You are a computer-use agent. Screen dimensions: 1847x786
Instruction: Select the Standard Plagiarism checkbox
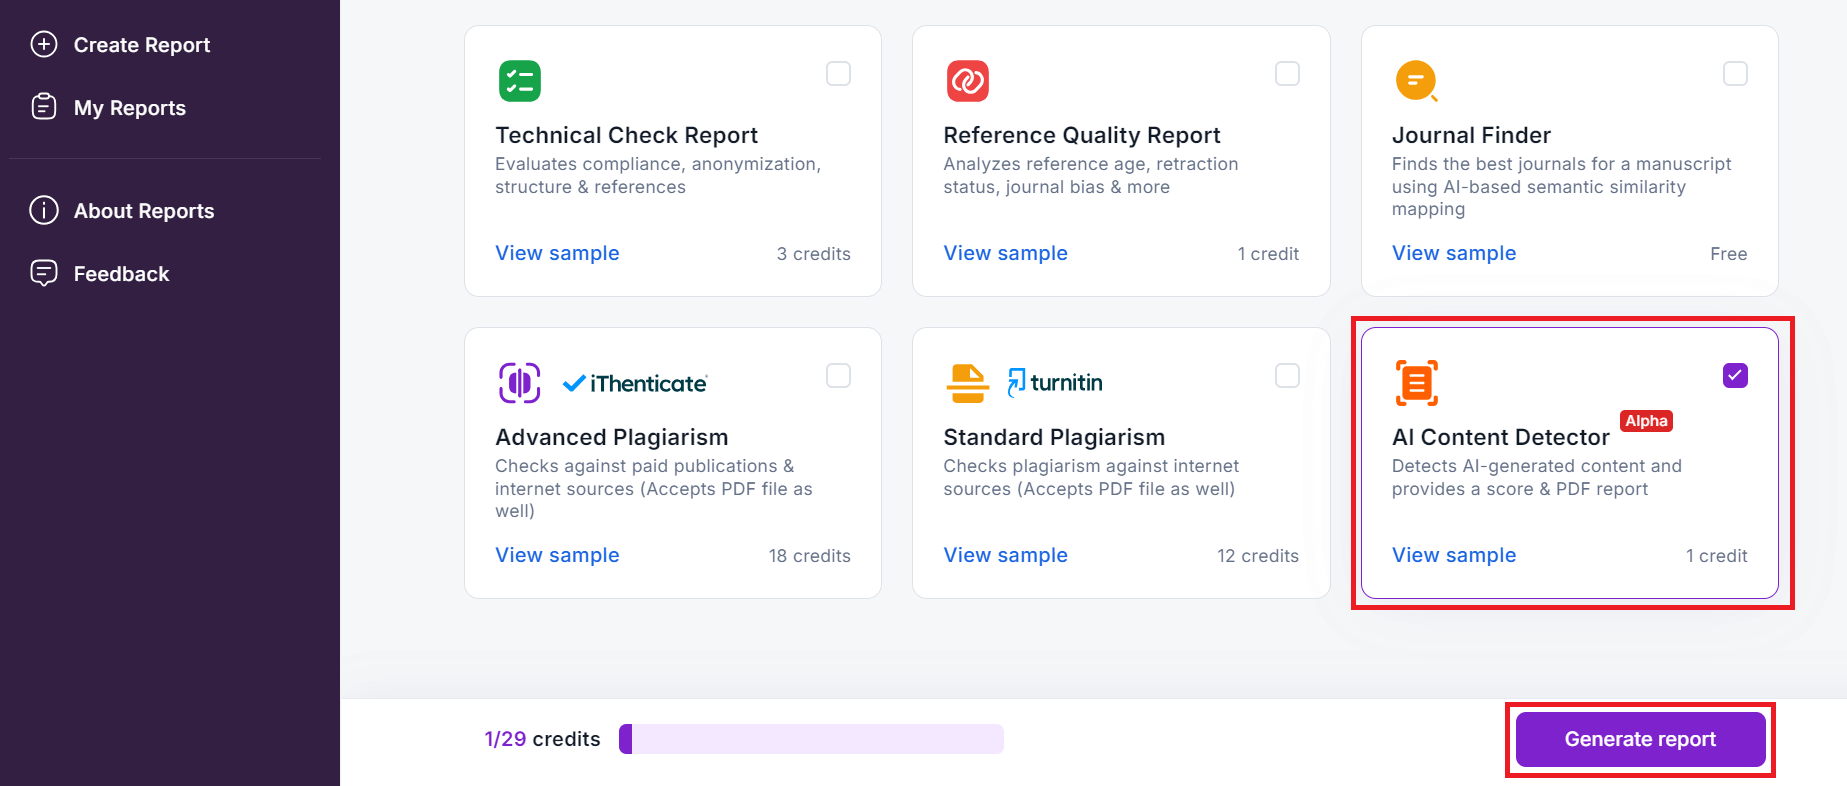[1287, 375]
